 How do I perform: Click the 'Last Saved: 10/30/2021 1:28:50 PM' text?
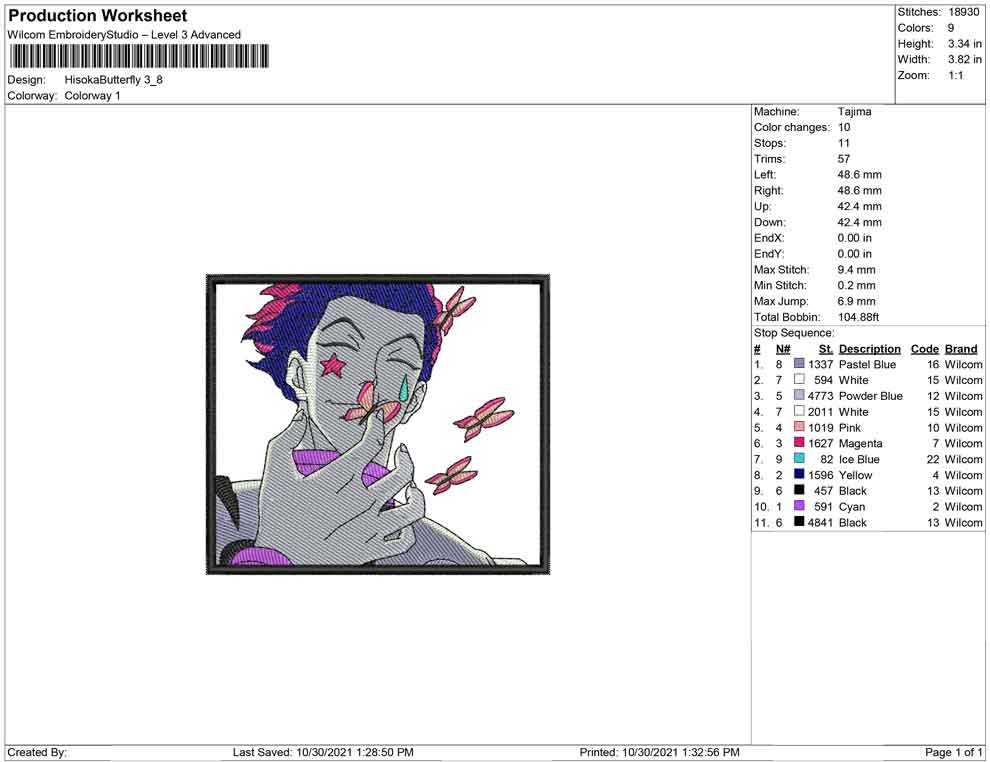[323, 752]
